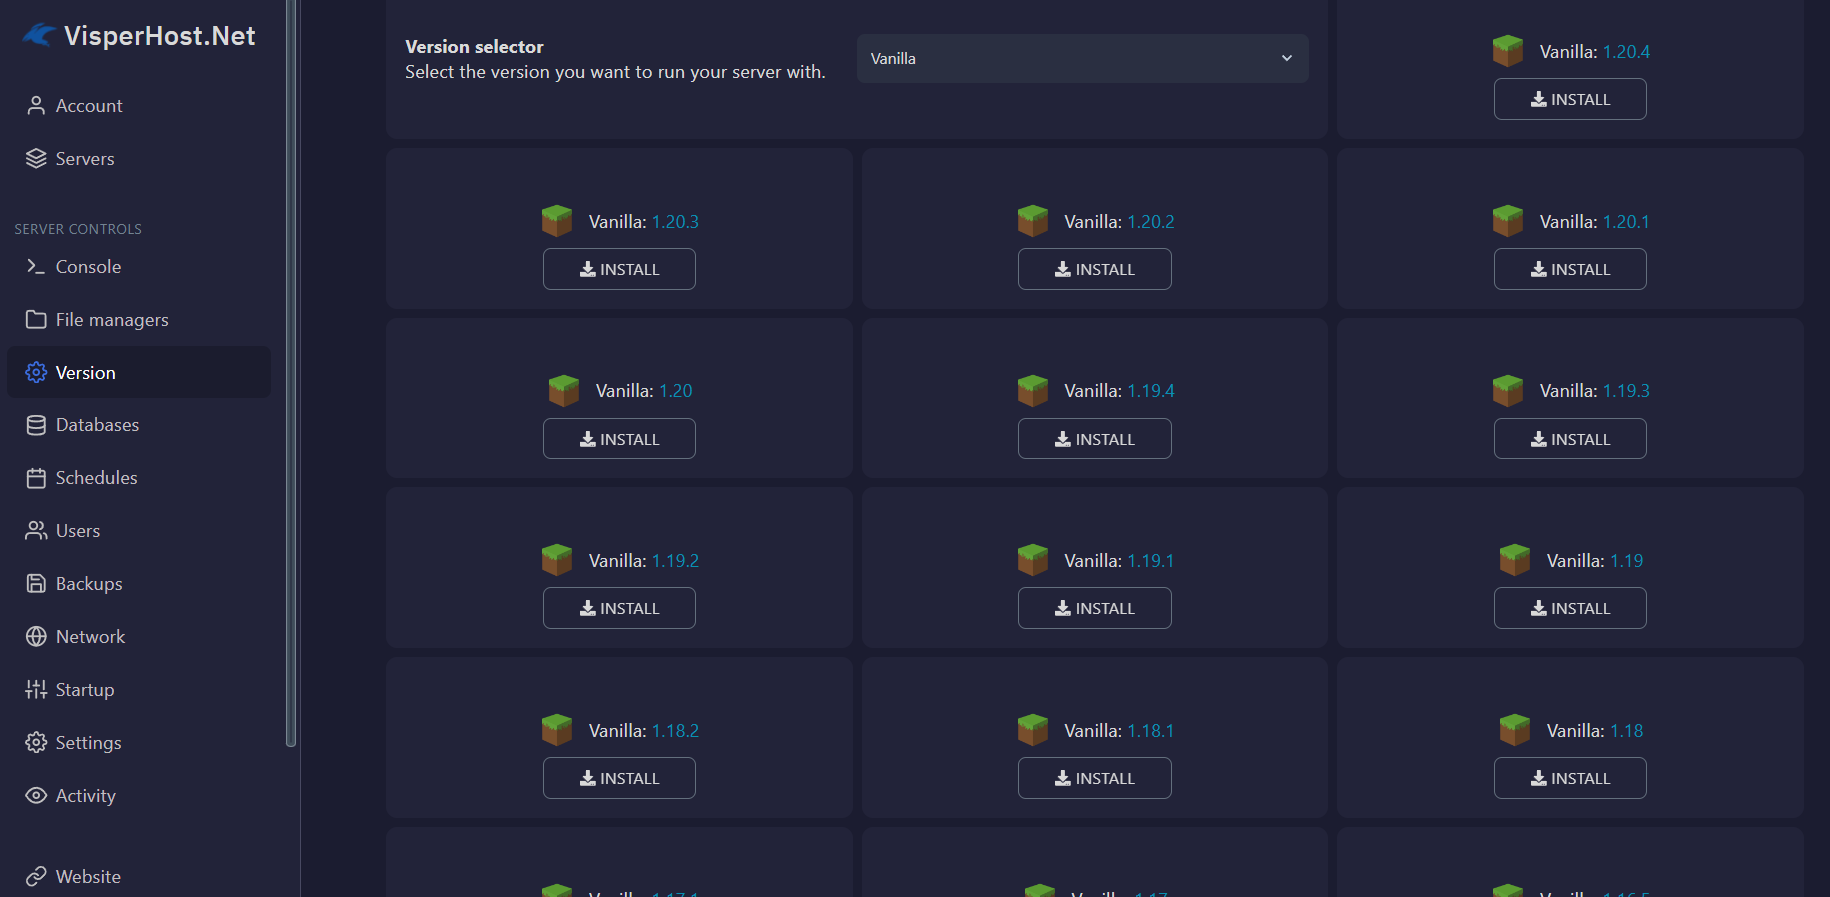Image resolution: width=1830 pixels, height=897 pixels.
Task: Click the Servers stack icon
Action: point(36,159)
